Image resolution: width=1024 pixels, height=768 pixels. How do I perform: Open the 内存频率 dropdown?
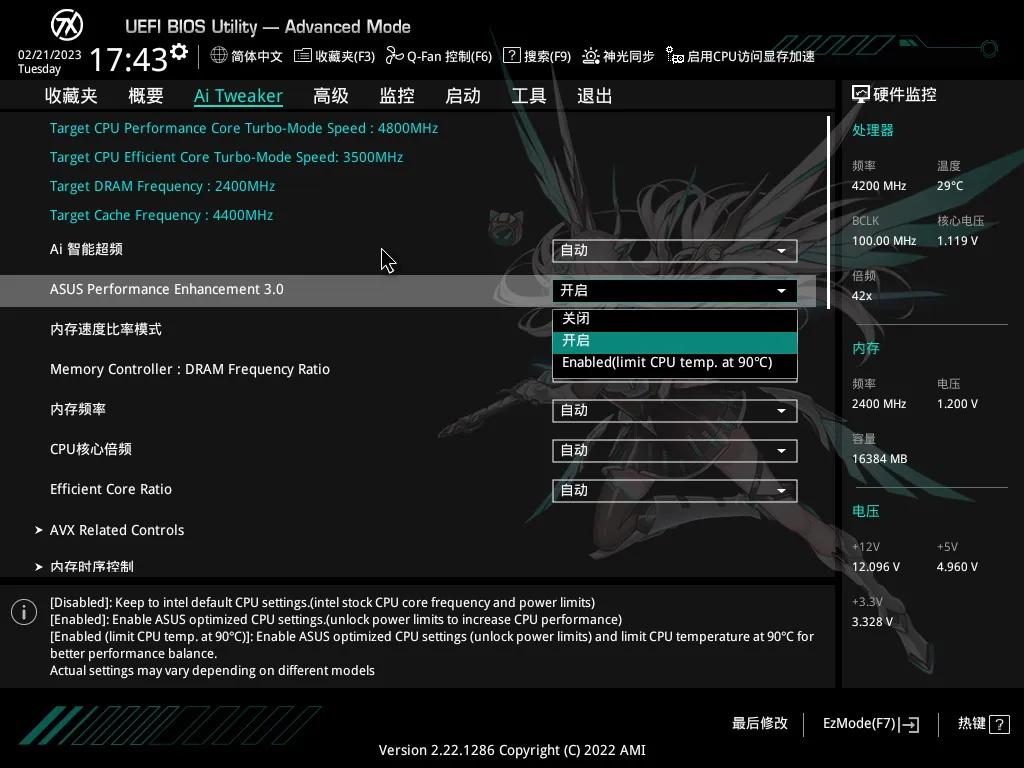point(675,410)
